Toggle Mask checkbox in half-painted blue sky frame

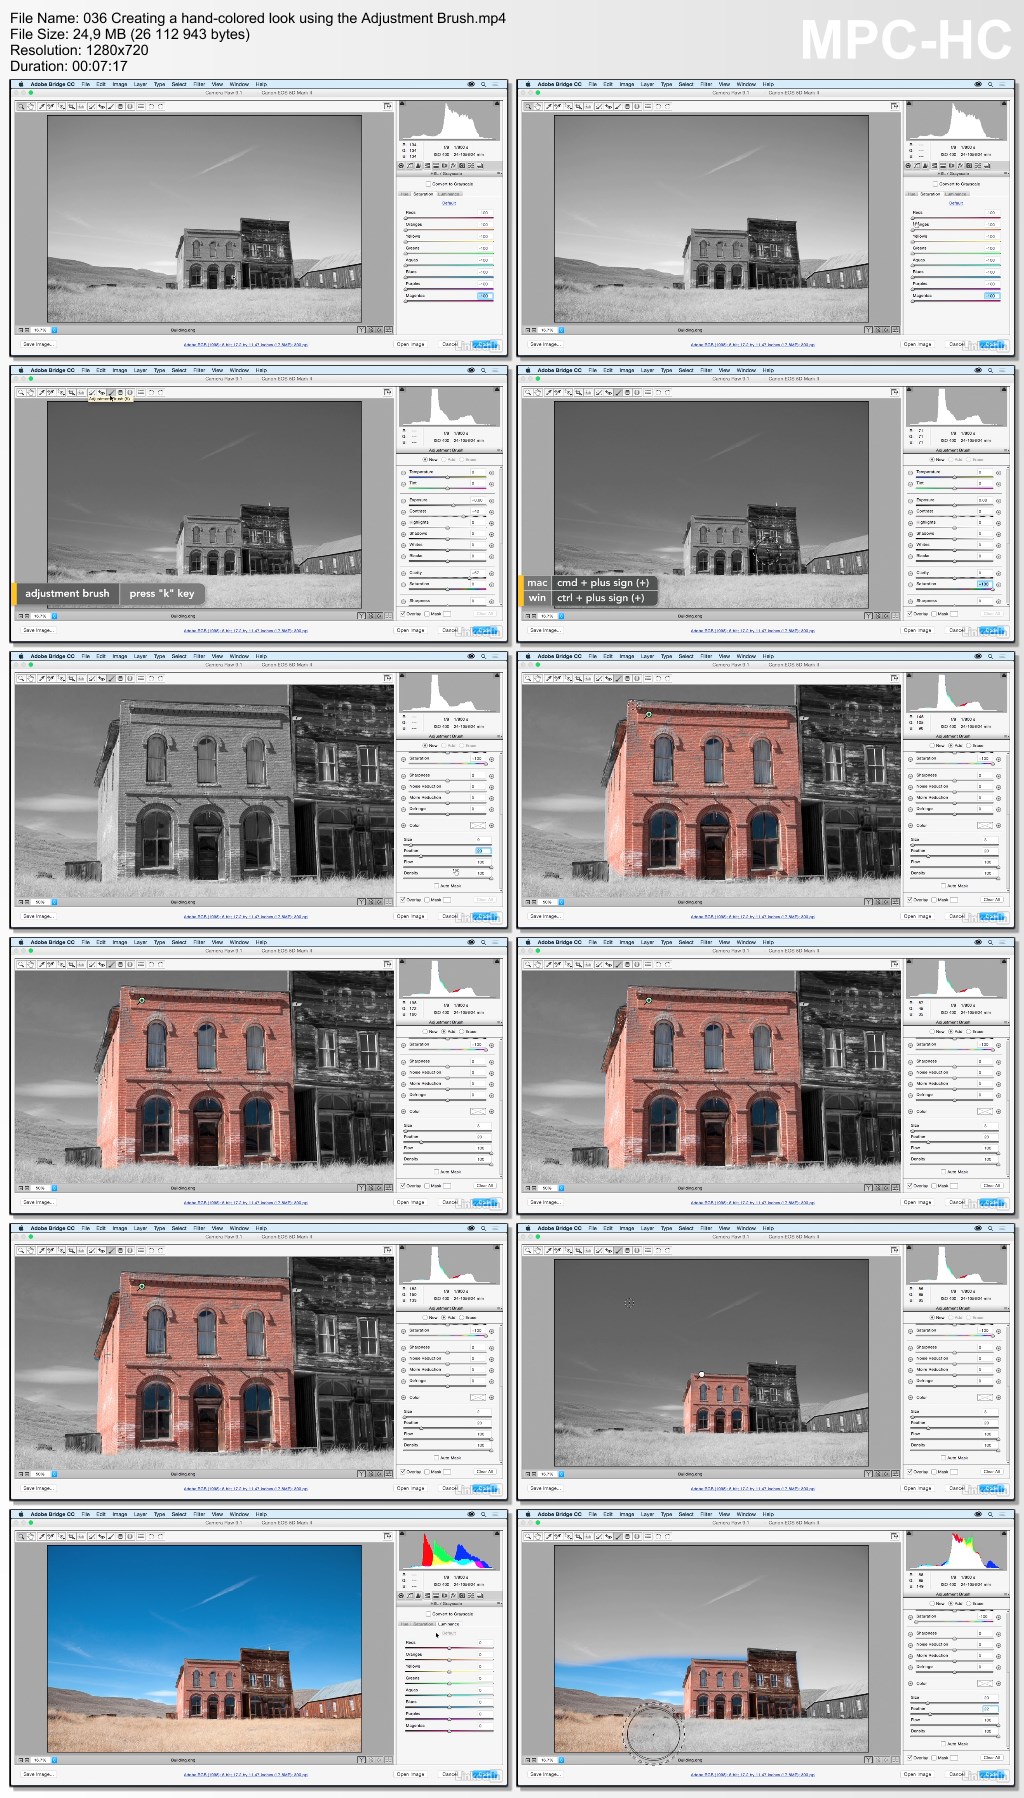(934, 1758)
